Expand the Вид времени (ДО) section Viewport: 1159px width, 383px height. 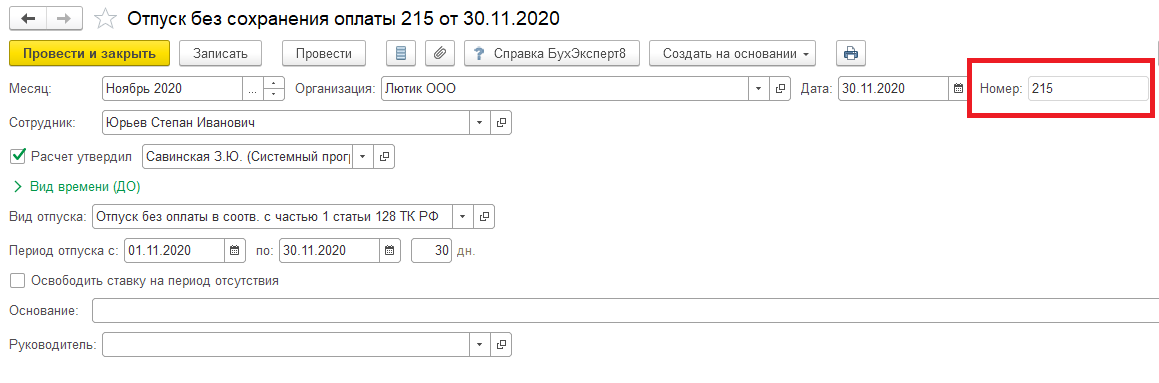[x=77, y=186]
